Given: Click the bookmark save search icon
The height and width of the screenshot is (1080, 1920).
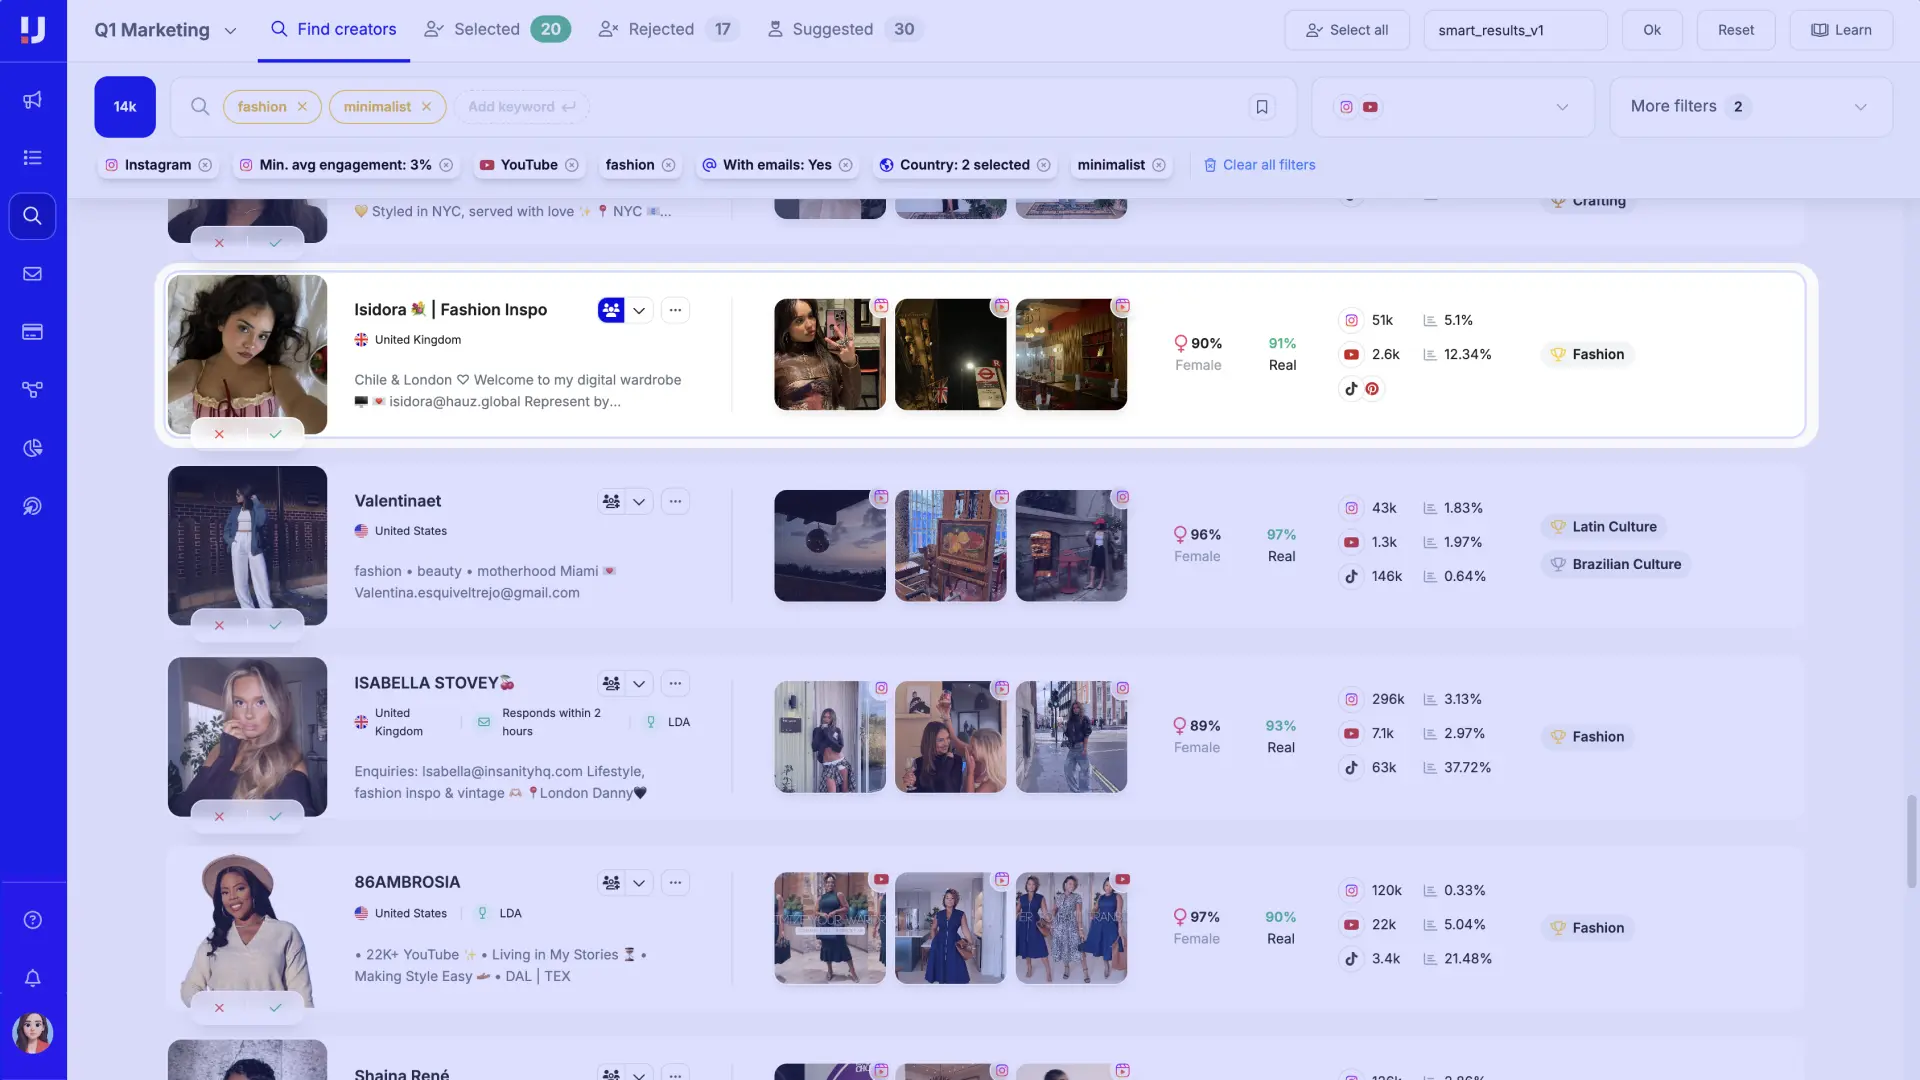Looking at the screenshot, I should click(x=1262, y=107).
